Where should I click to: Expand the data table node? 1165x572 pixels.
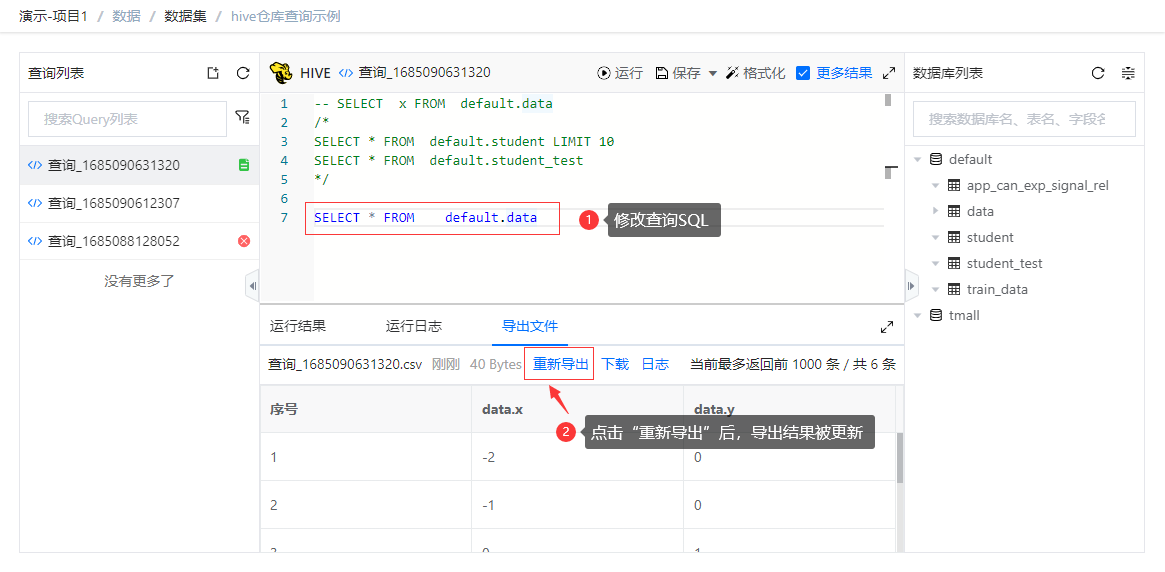(935, 211)
